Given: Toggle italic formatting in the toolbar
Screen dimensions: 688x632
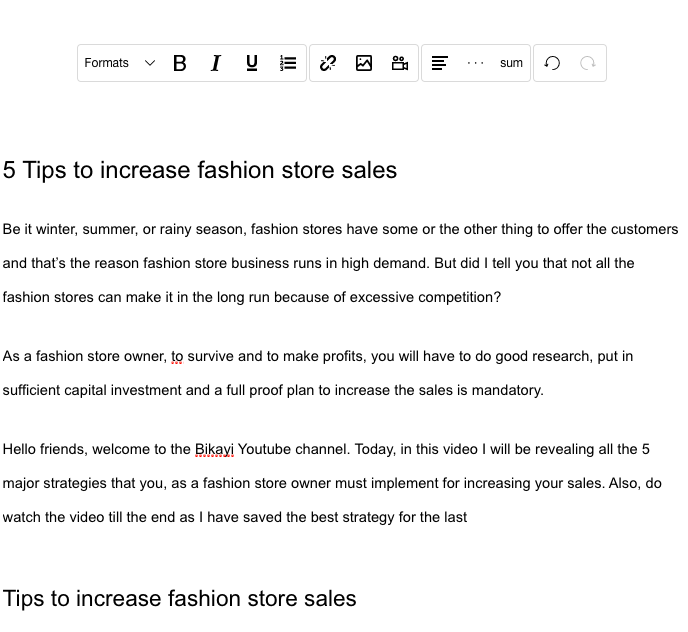Looking at the screenshot, I should click(x=215, y=63).
